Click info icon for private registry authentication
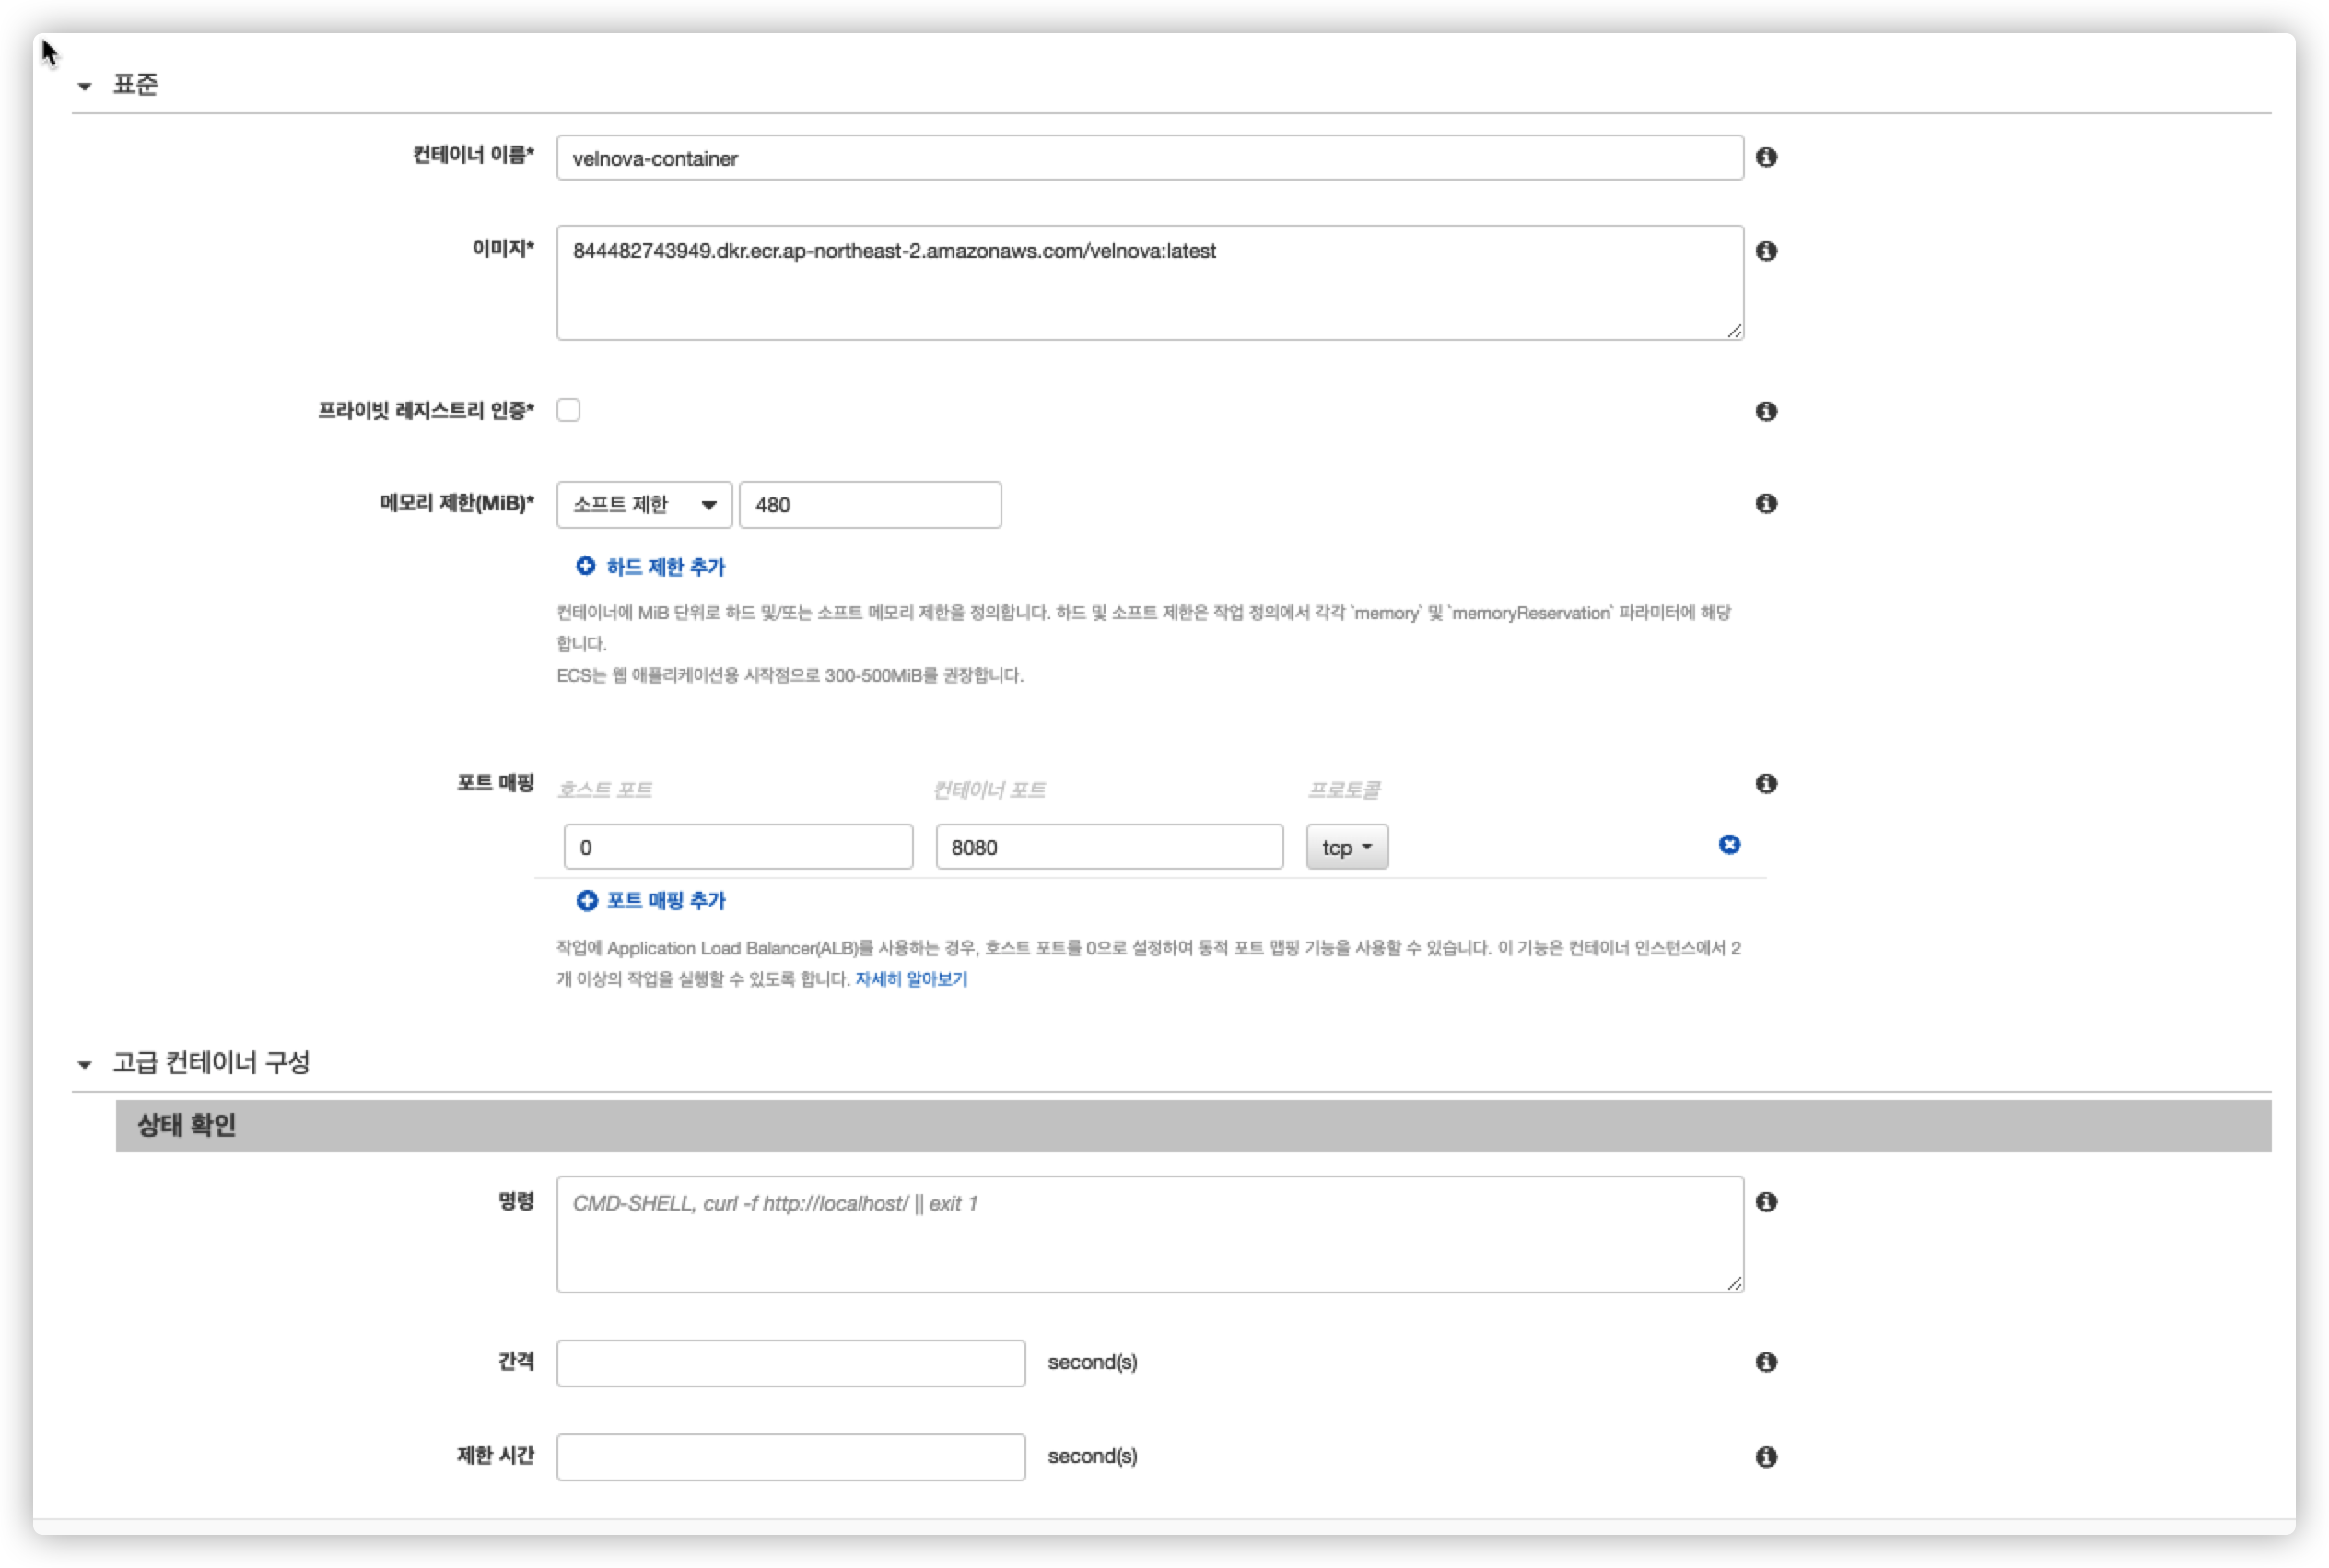Viewport: 2329px width, 1568px height. [1766, 411]
